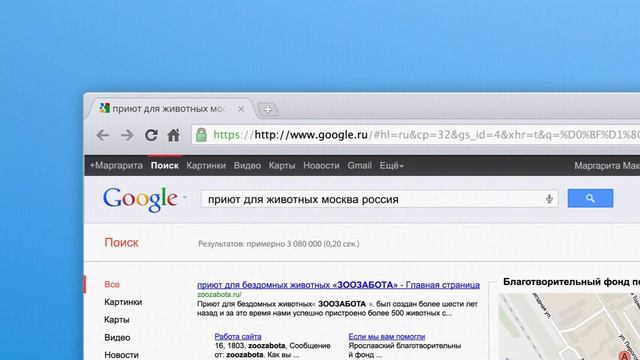Open the Работа сайта sitelink
Screen dimensions: 640x360
238,337
